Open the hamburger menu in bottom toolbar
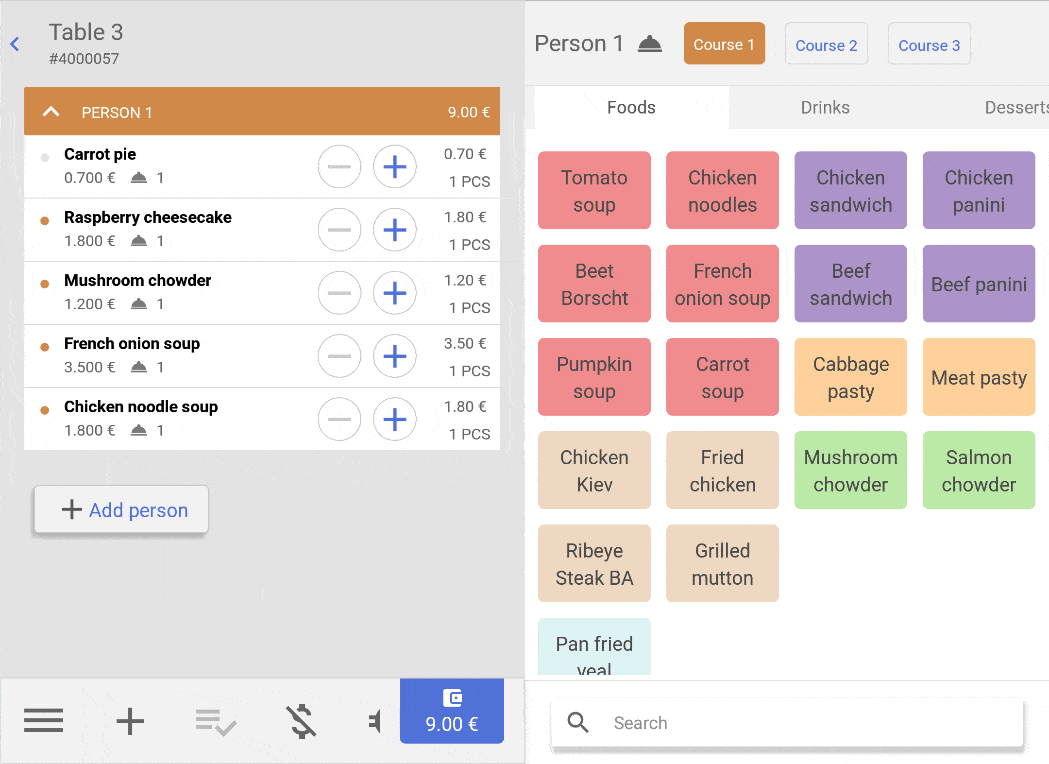Viewport: 1049px width, 764px height. click(43, 720)
